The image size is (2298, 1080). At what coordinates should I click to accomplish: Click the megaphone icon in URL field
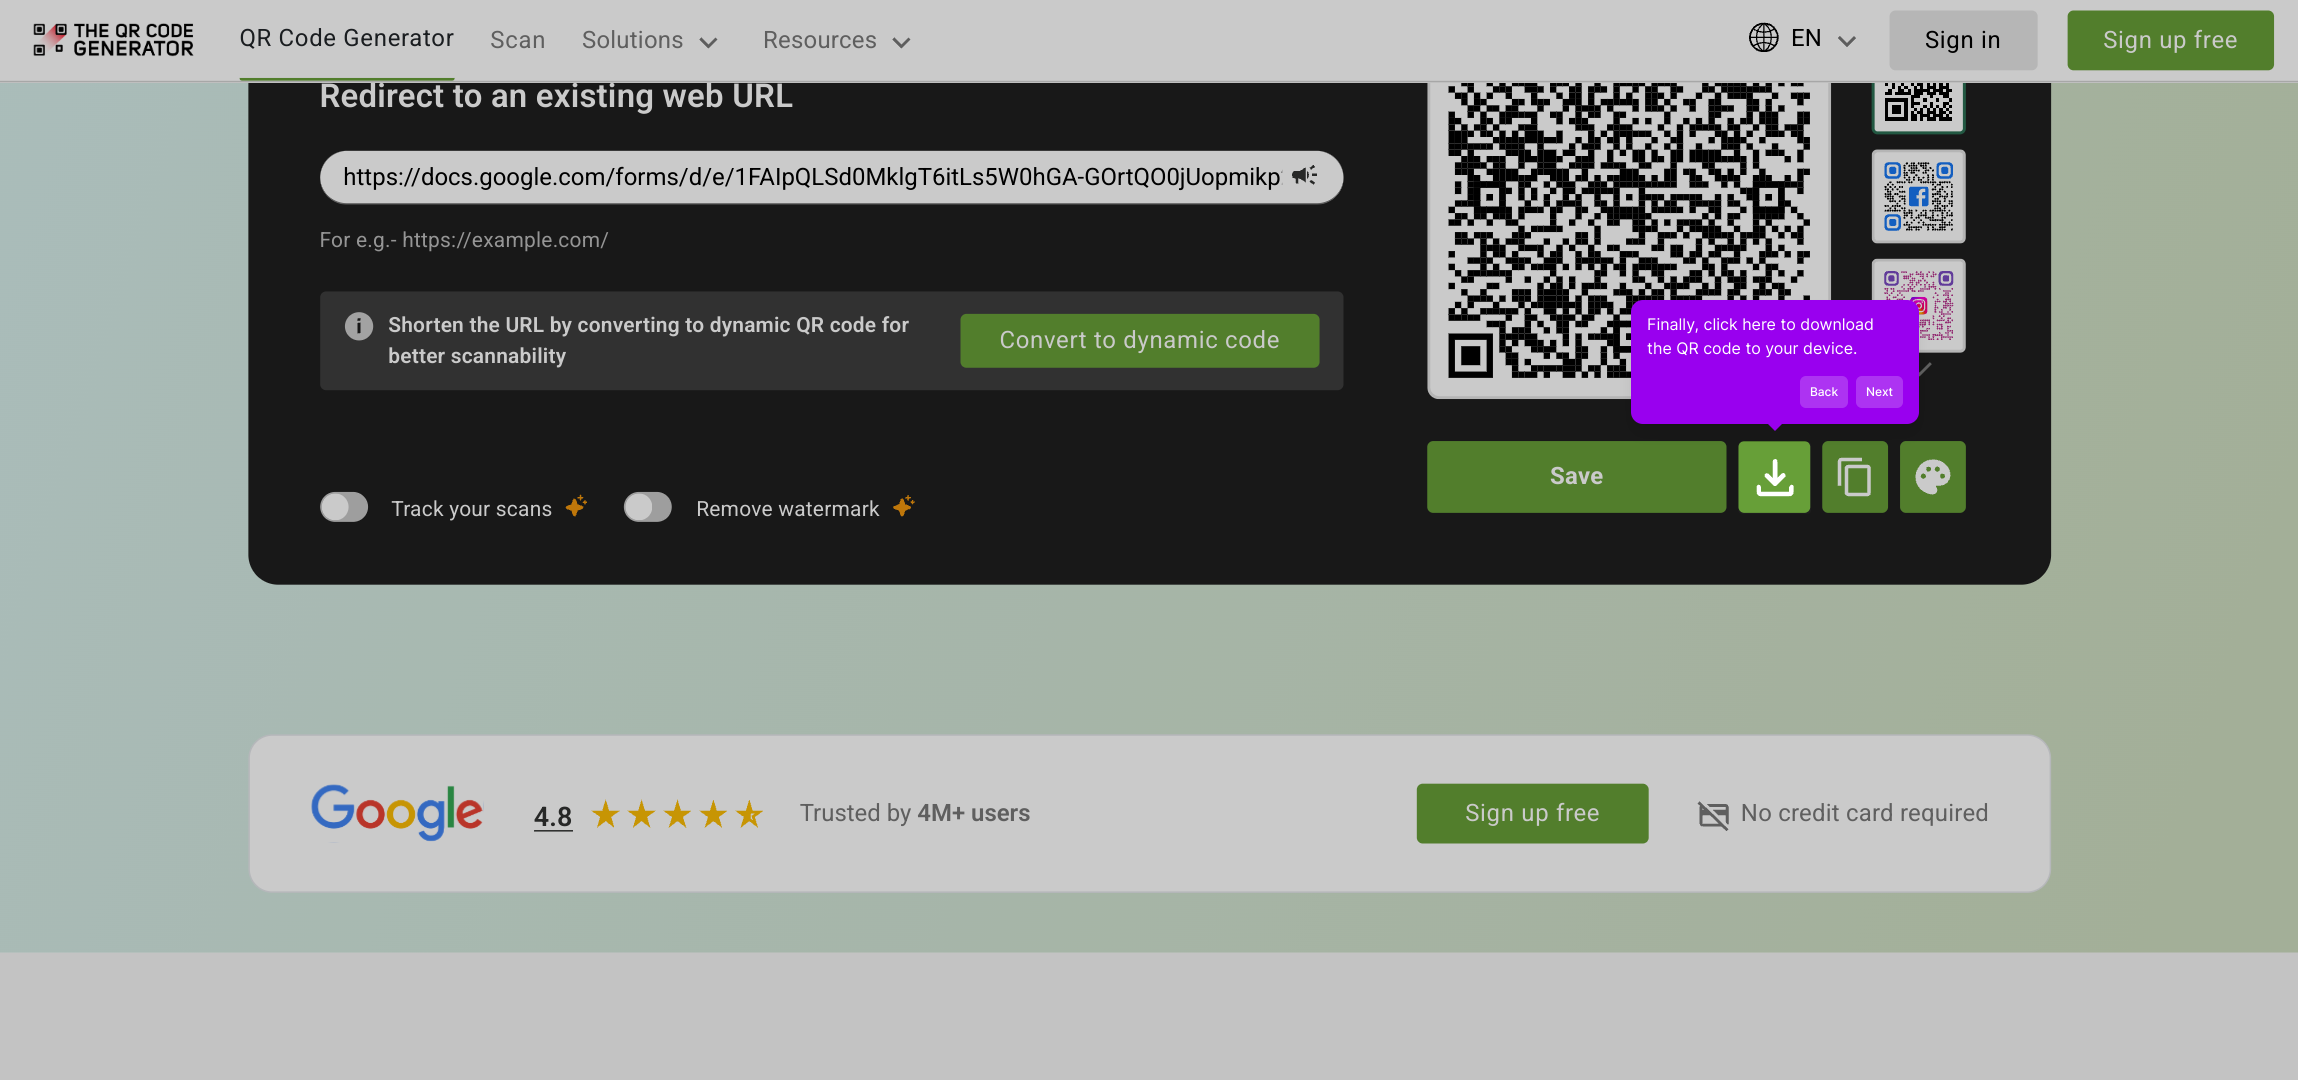pos(1304,176)
